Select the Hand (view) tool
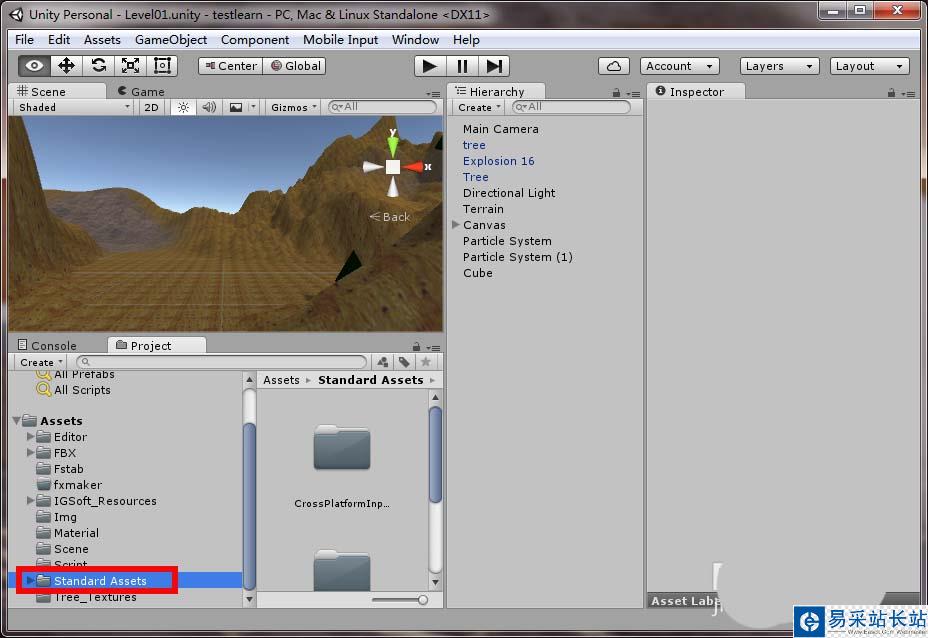This screenshot has height=638, width=928. (x=34, y=66)
